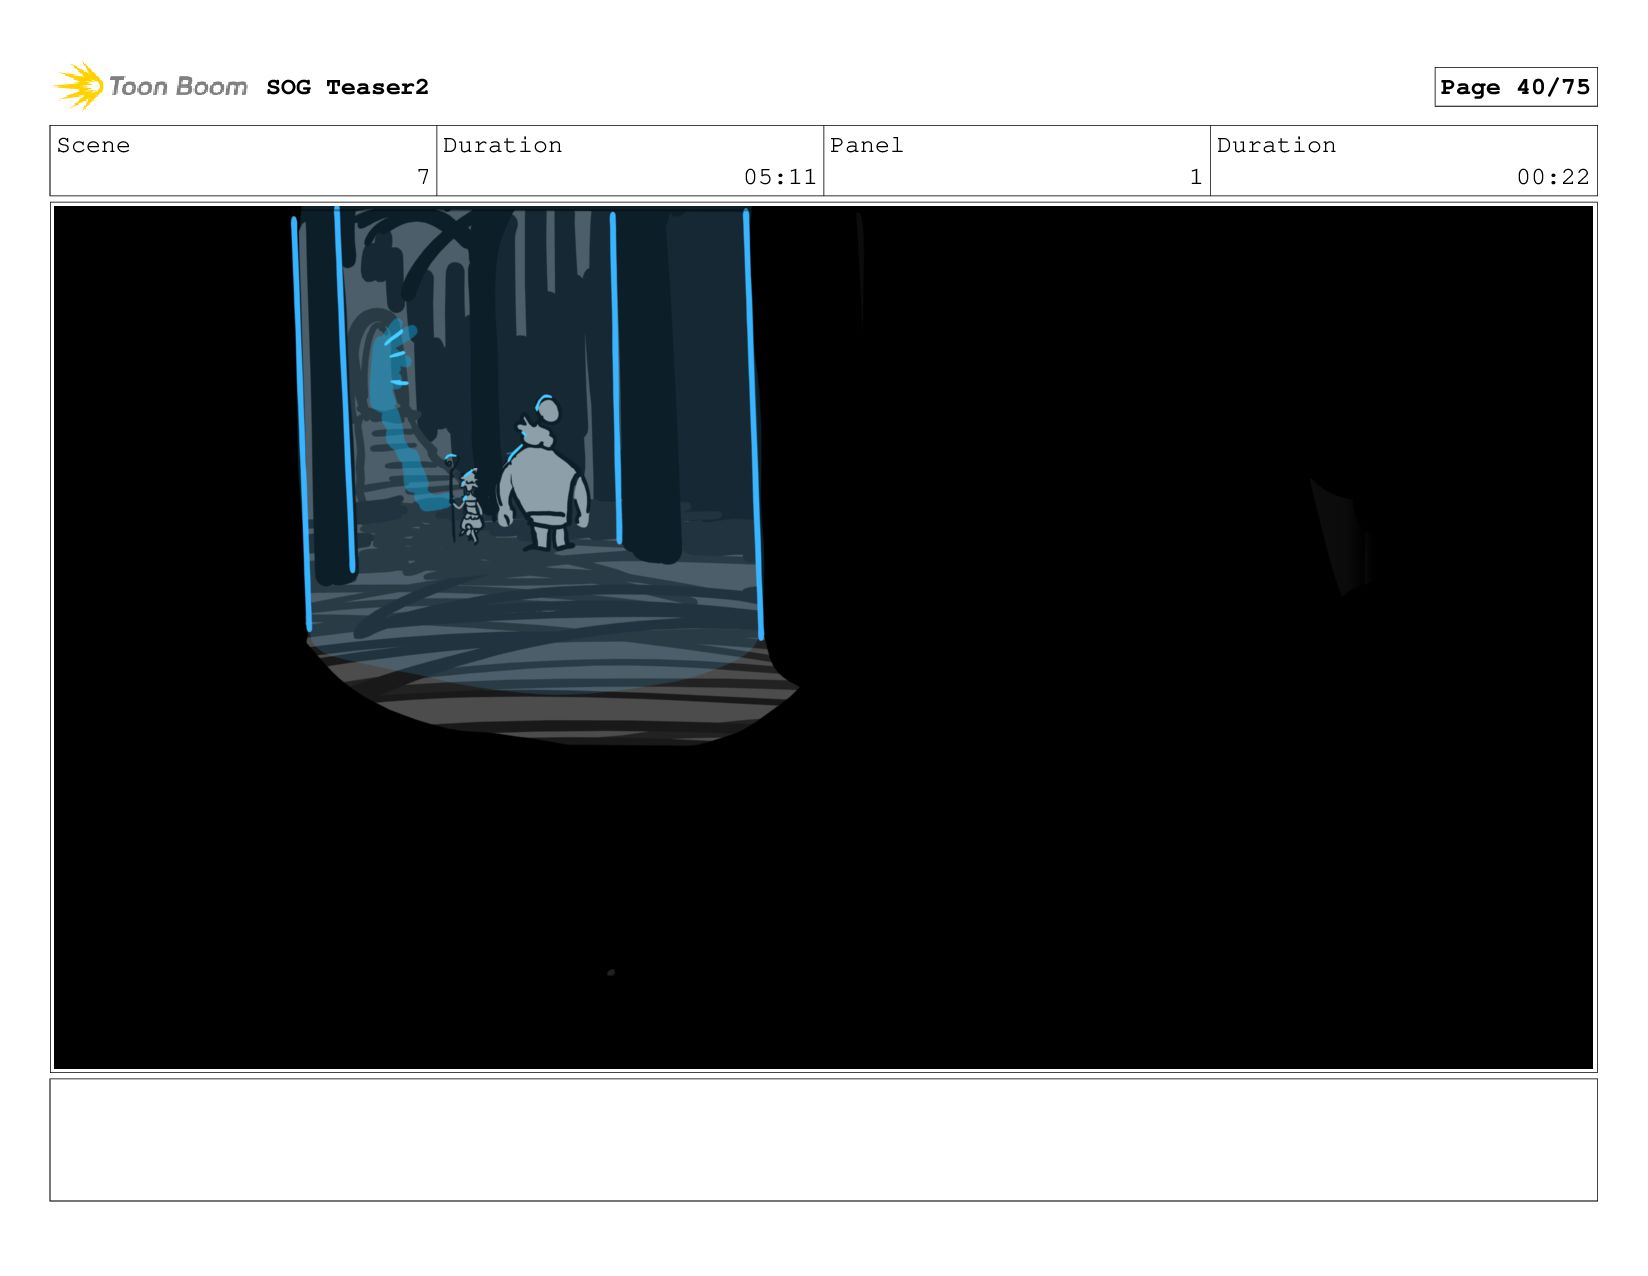1648x1276 pixels.
Task: Click the scene duration value "05:11"
Action: tap(780, 177)
